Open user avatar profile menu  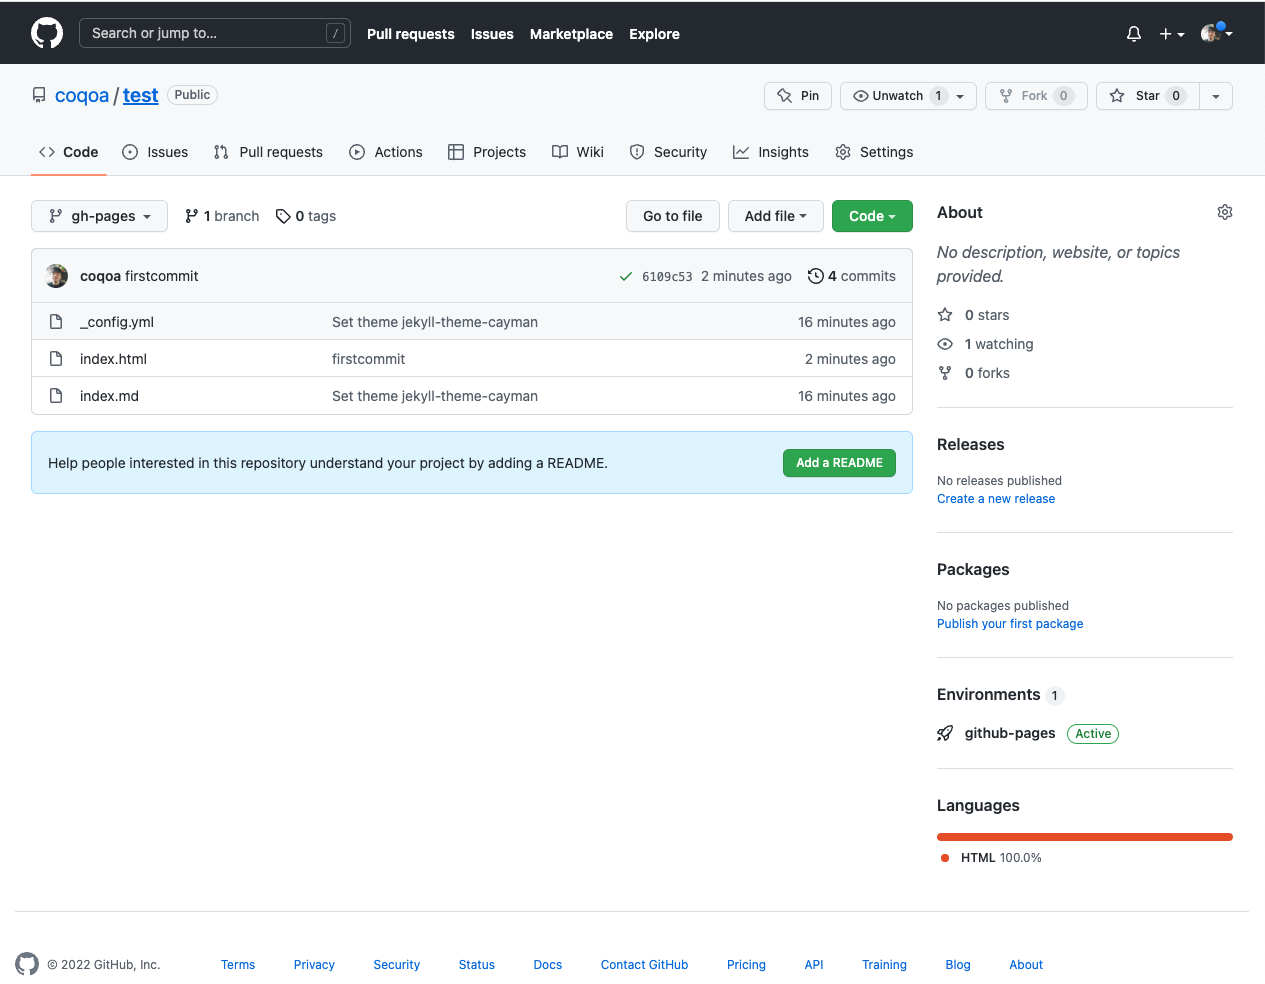tap(1216, 33)
